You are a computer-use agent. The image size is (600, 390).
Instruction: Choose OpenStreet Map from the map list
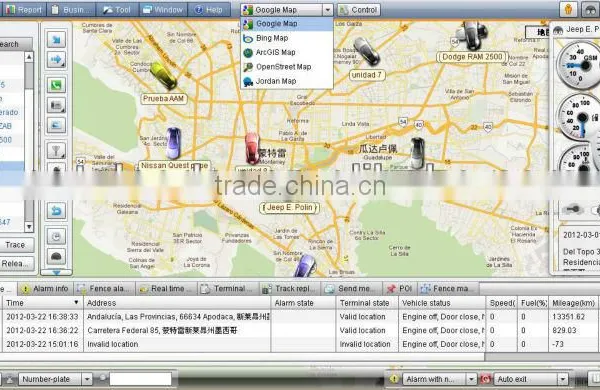pos(287,67)
